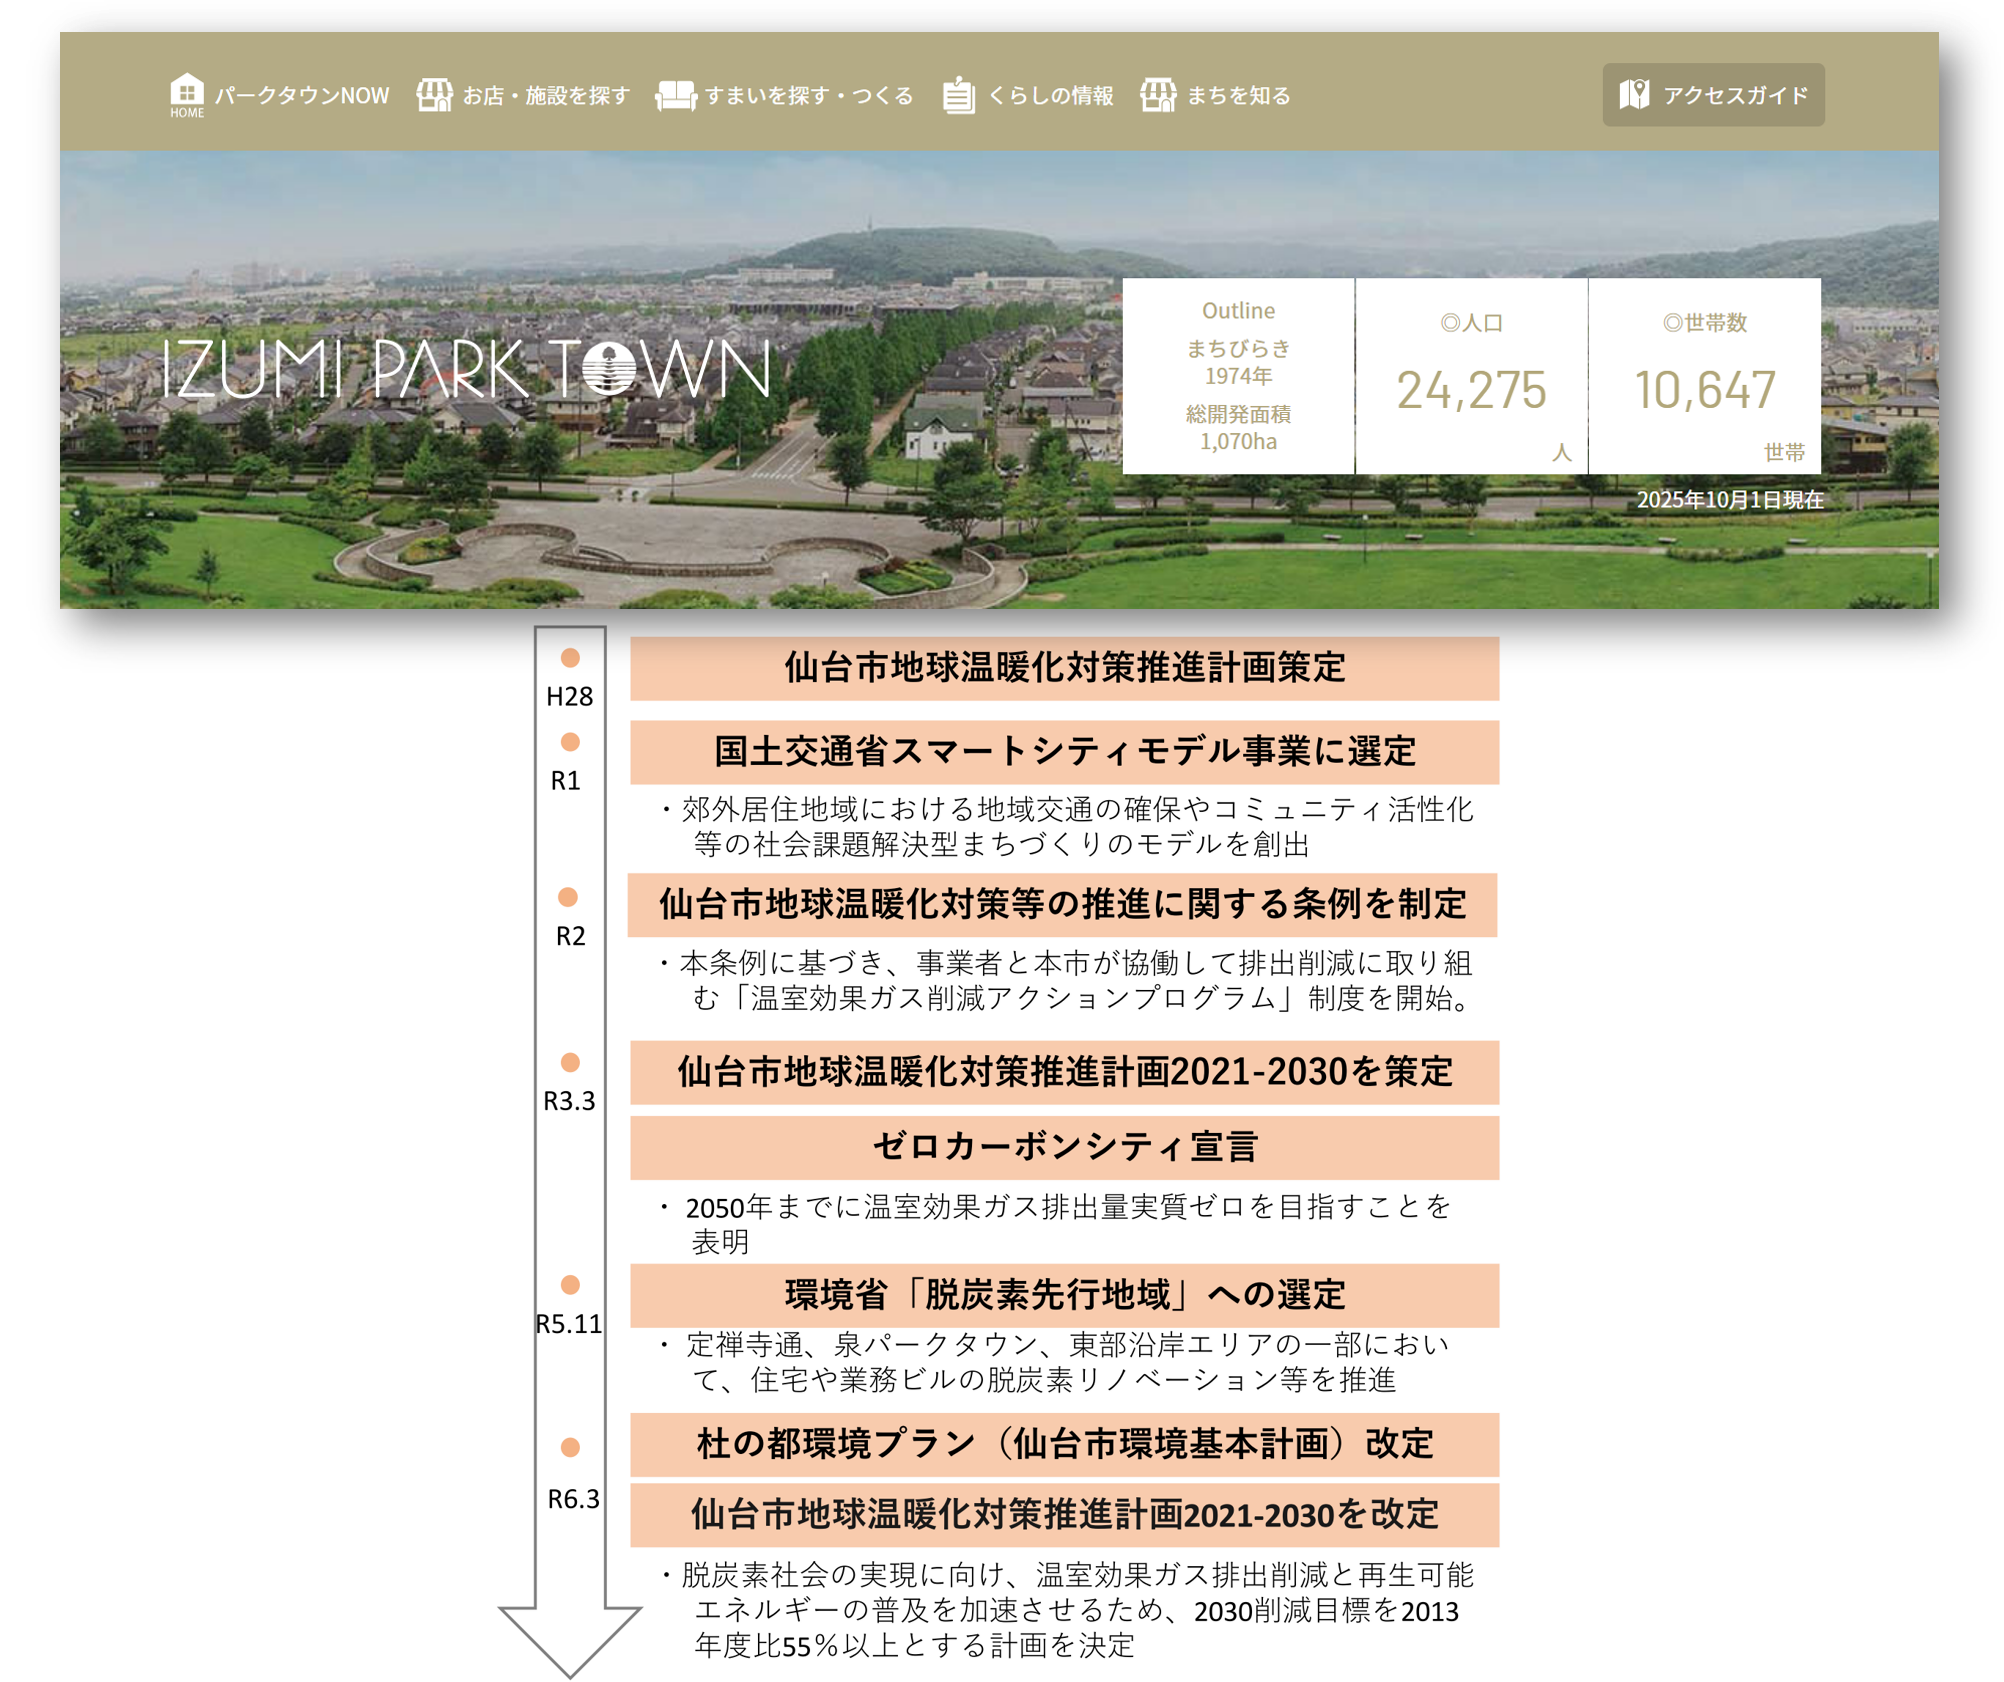This screenshot has width=2004, height=1682.
Task: Select すまいを探す・つくる navigation link
Action: (x=808, y=95)
